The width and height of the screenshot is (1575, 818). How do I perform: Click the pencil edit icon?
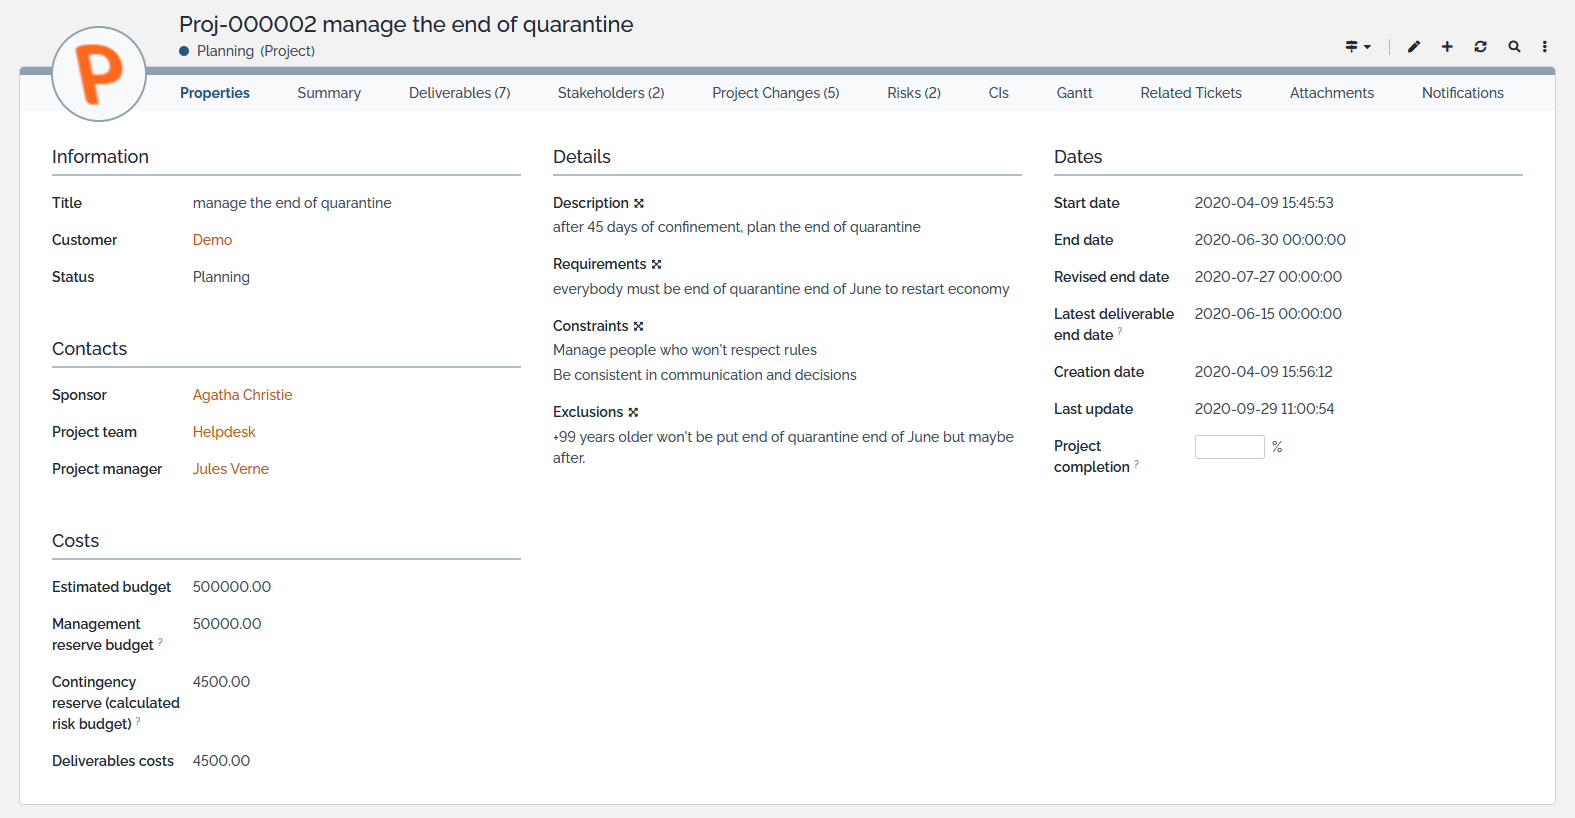click(1413, 47)
